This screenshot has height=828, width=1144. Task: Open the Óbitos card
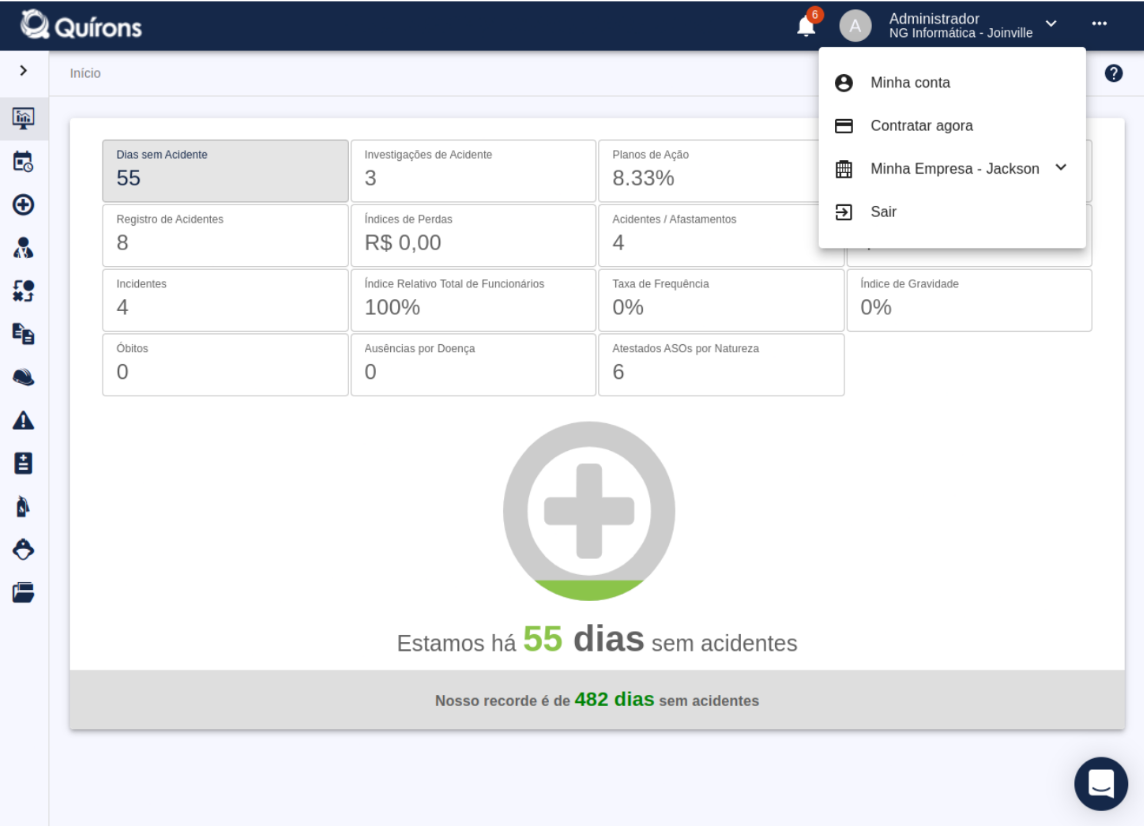[225, 365]
